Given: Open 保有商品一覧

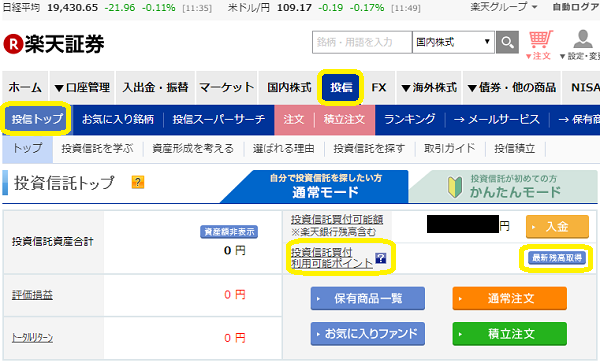Looking at the screenshot, I should [368, 298].
